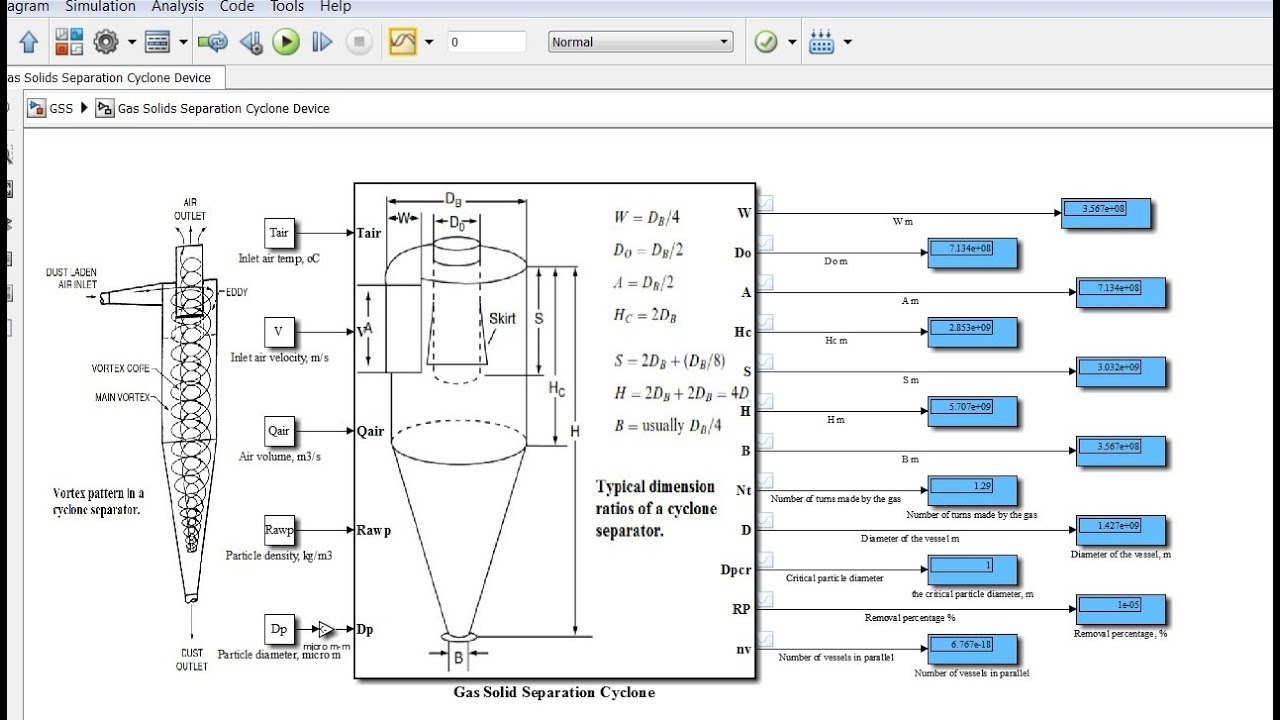Click the Update Diagram icon

pyautogui.click(x=213, y=42)
